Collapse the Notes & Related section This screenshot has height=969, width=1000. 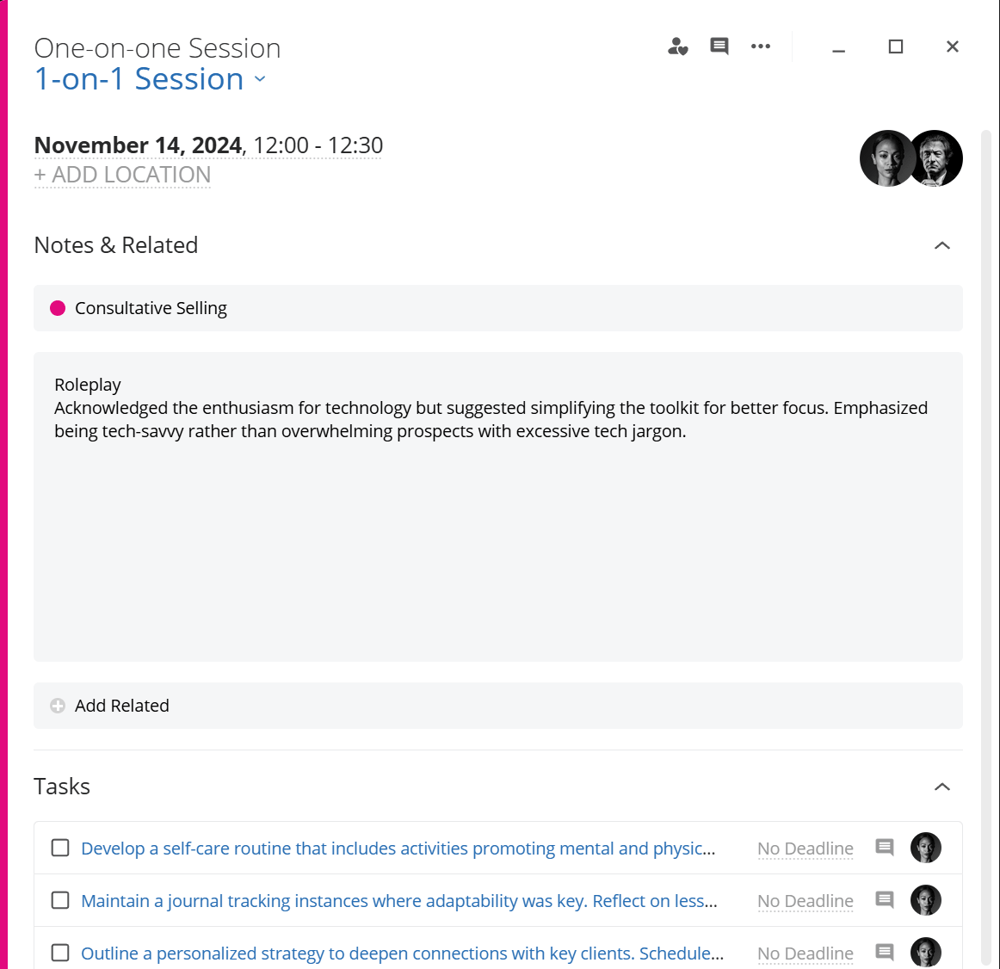[942, 246]
